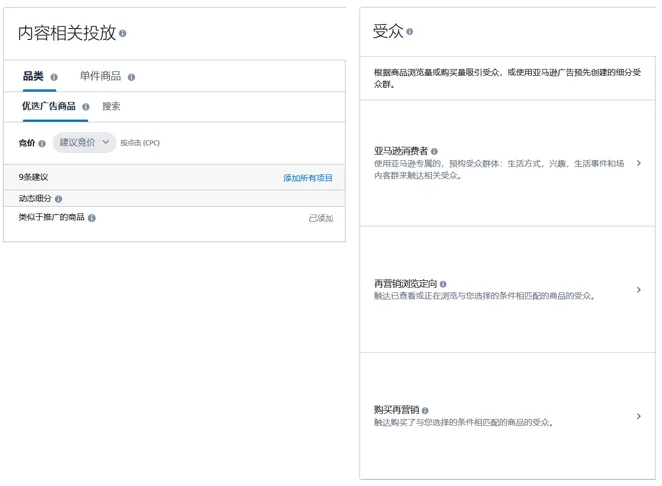
Task: Click info icon next to 内容相关投放 title
Action: coord(123,33)
